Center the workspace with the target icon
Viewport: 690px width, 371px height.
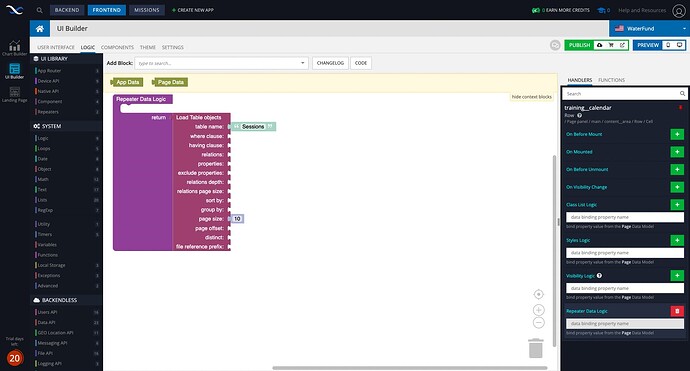[539, 294]
